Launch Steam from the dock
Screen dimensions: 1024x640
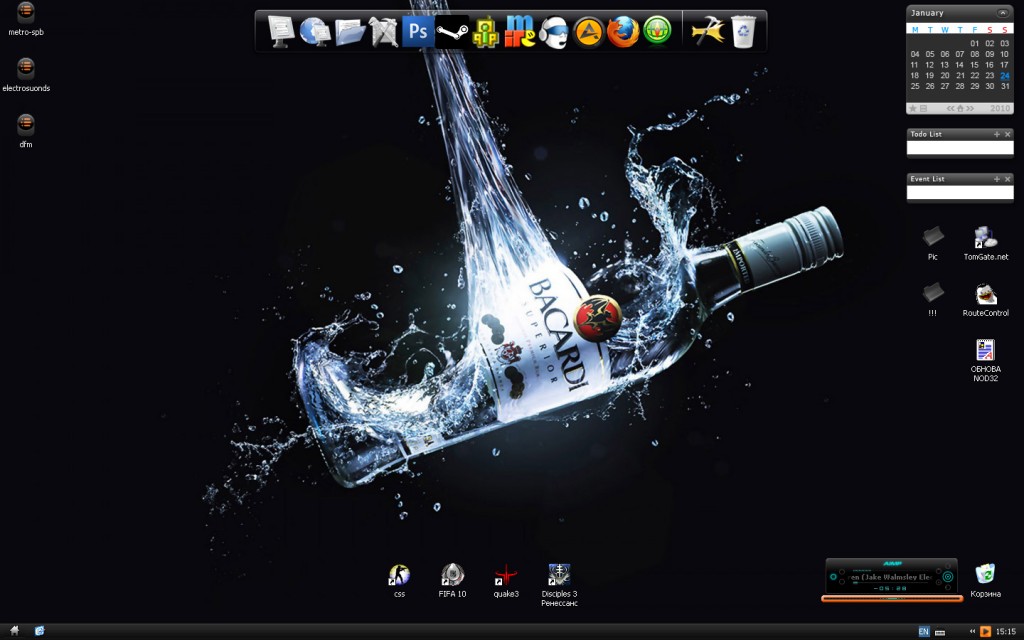point(452,31)
